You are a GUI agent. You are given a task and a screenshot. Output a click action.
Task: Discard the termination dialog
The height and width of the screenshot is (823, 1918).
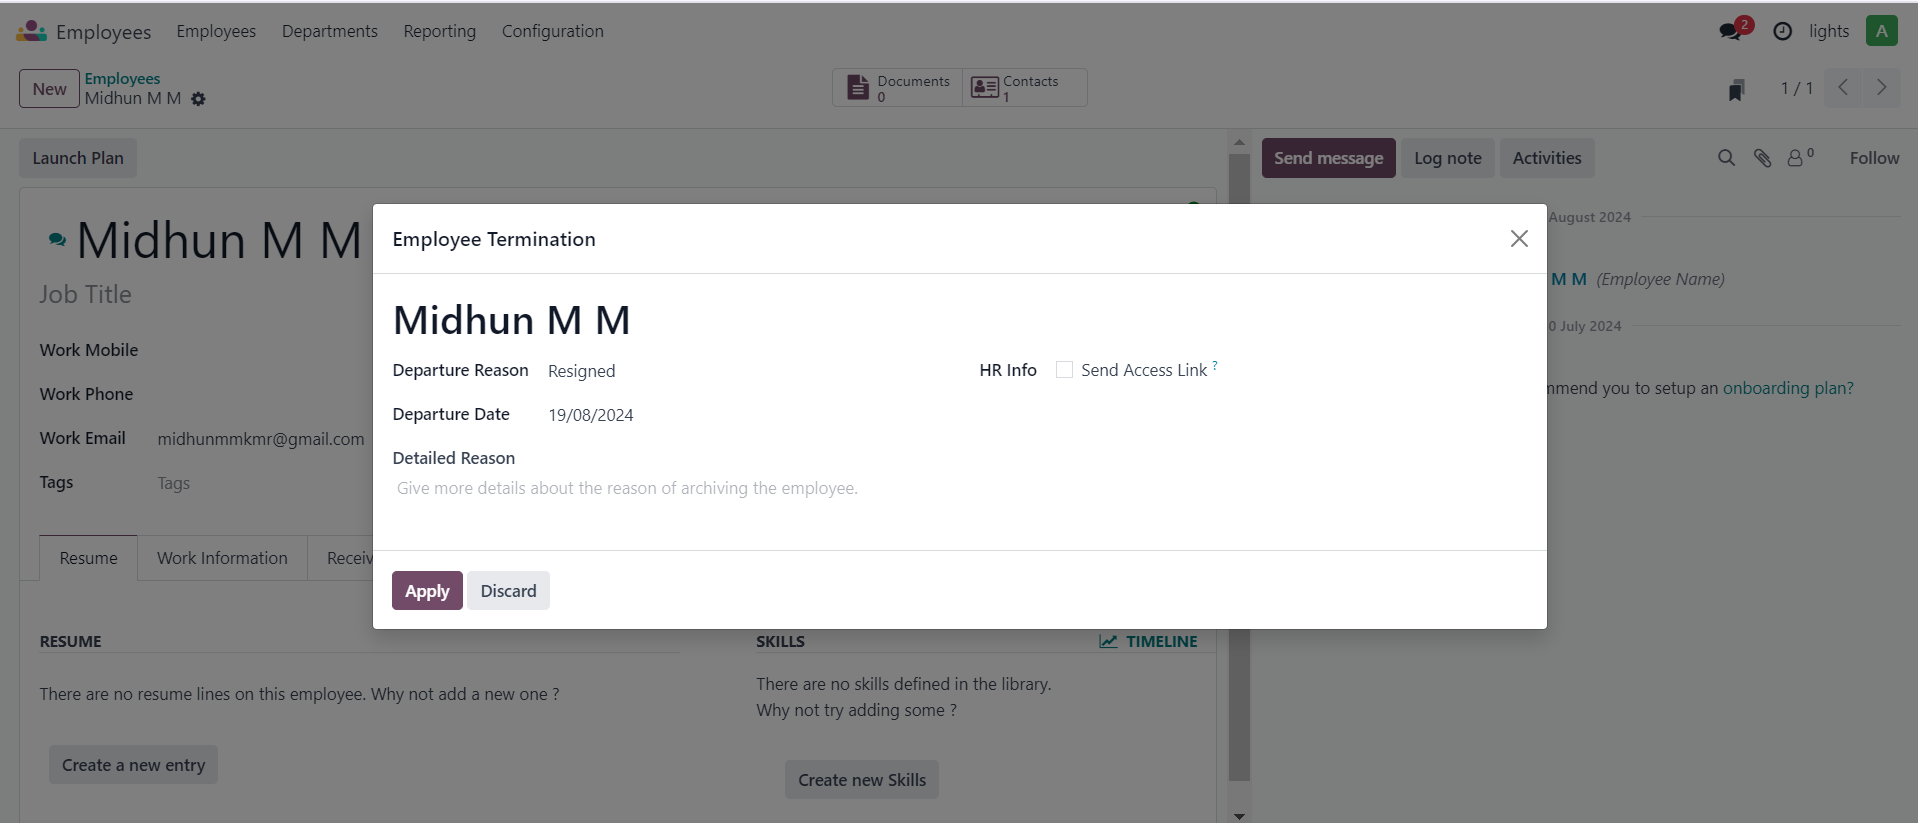[508, 591]
